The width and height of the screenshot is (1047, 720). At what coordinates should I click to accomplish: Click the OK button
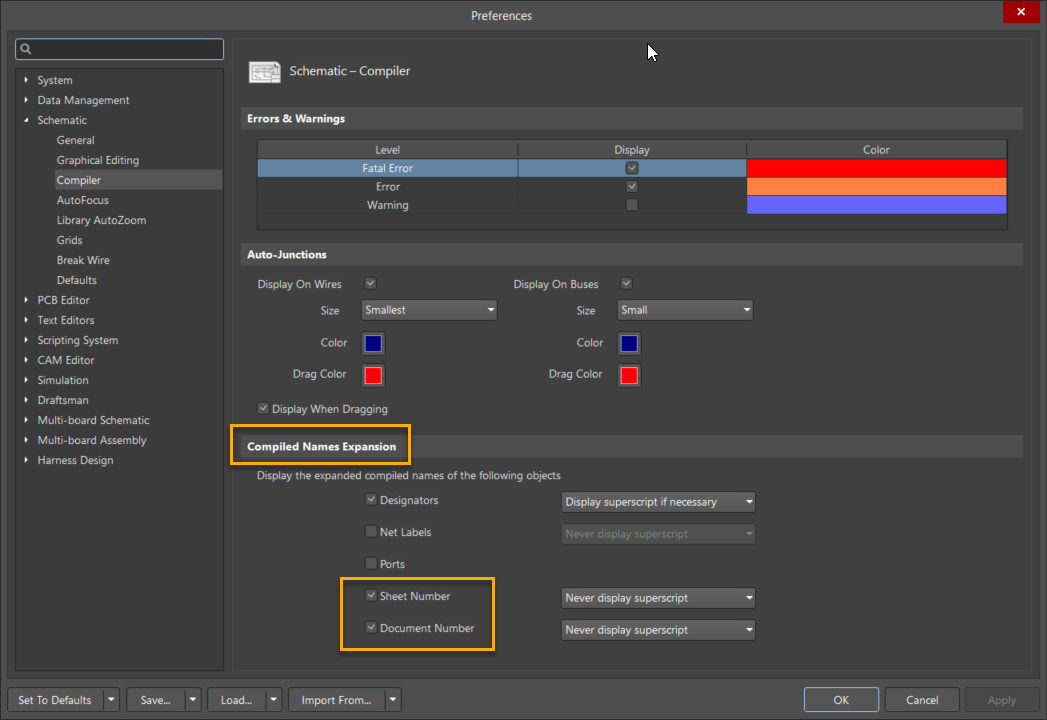[x=841, y=700]
